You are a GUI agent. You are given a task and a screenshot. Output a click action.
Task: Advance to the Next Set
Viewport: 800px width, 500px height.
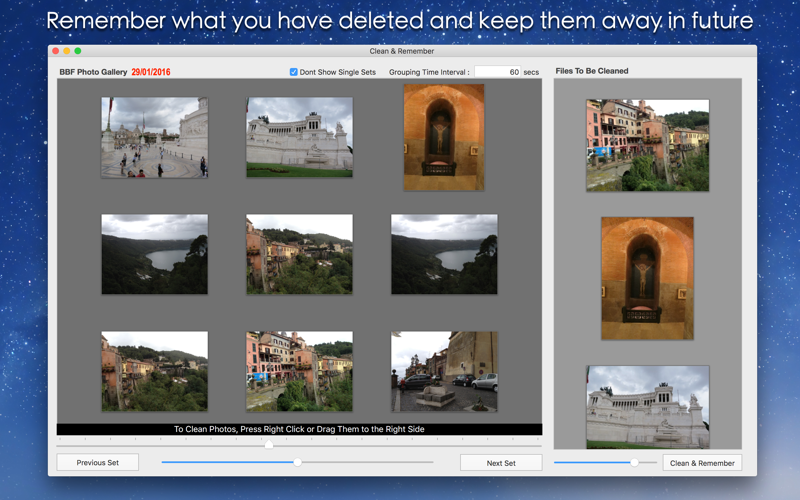pos(501,463)
